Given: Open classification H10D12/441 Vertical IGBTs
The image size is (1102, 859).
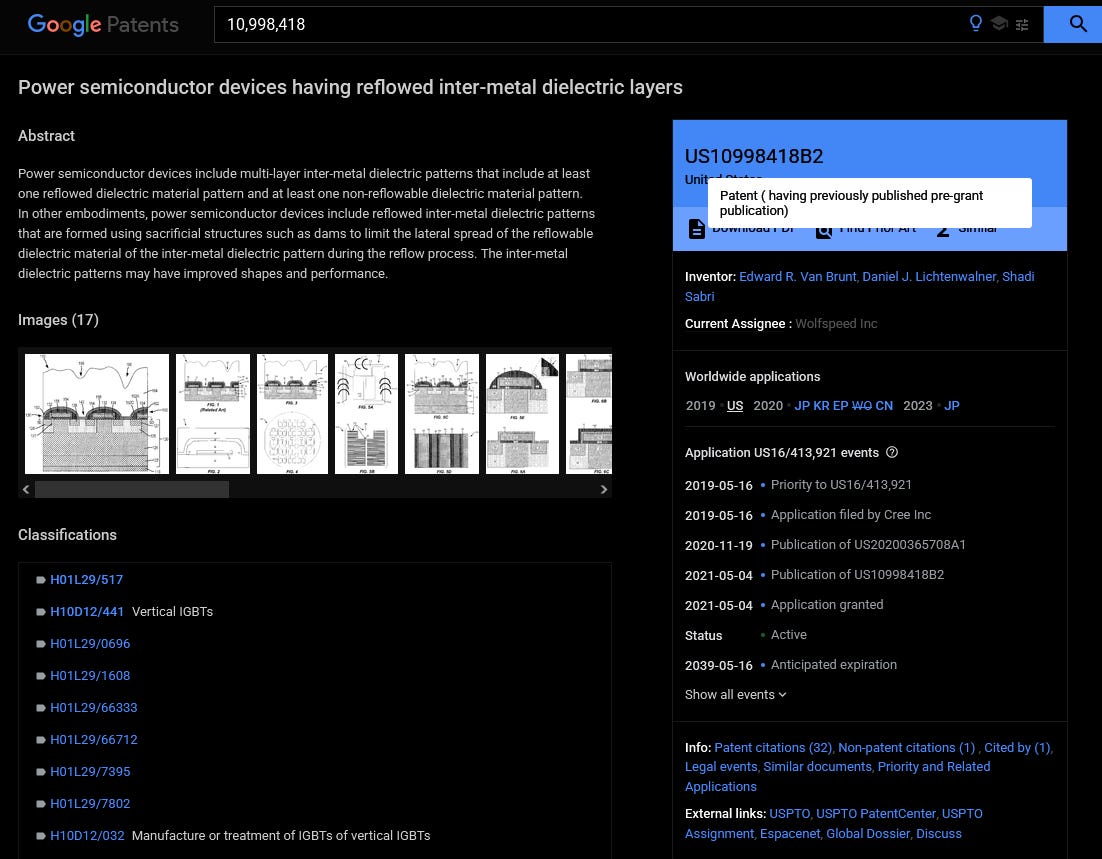Looking at the screenshot, I should [x=87, y=612].
